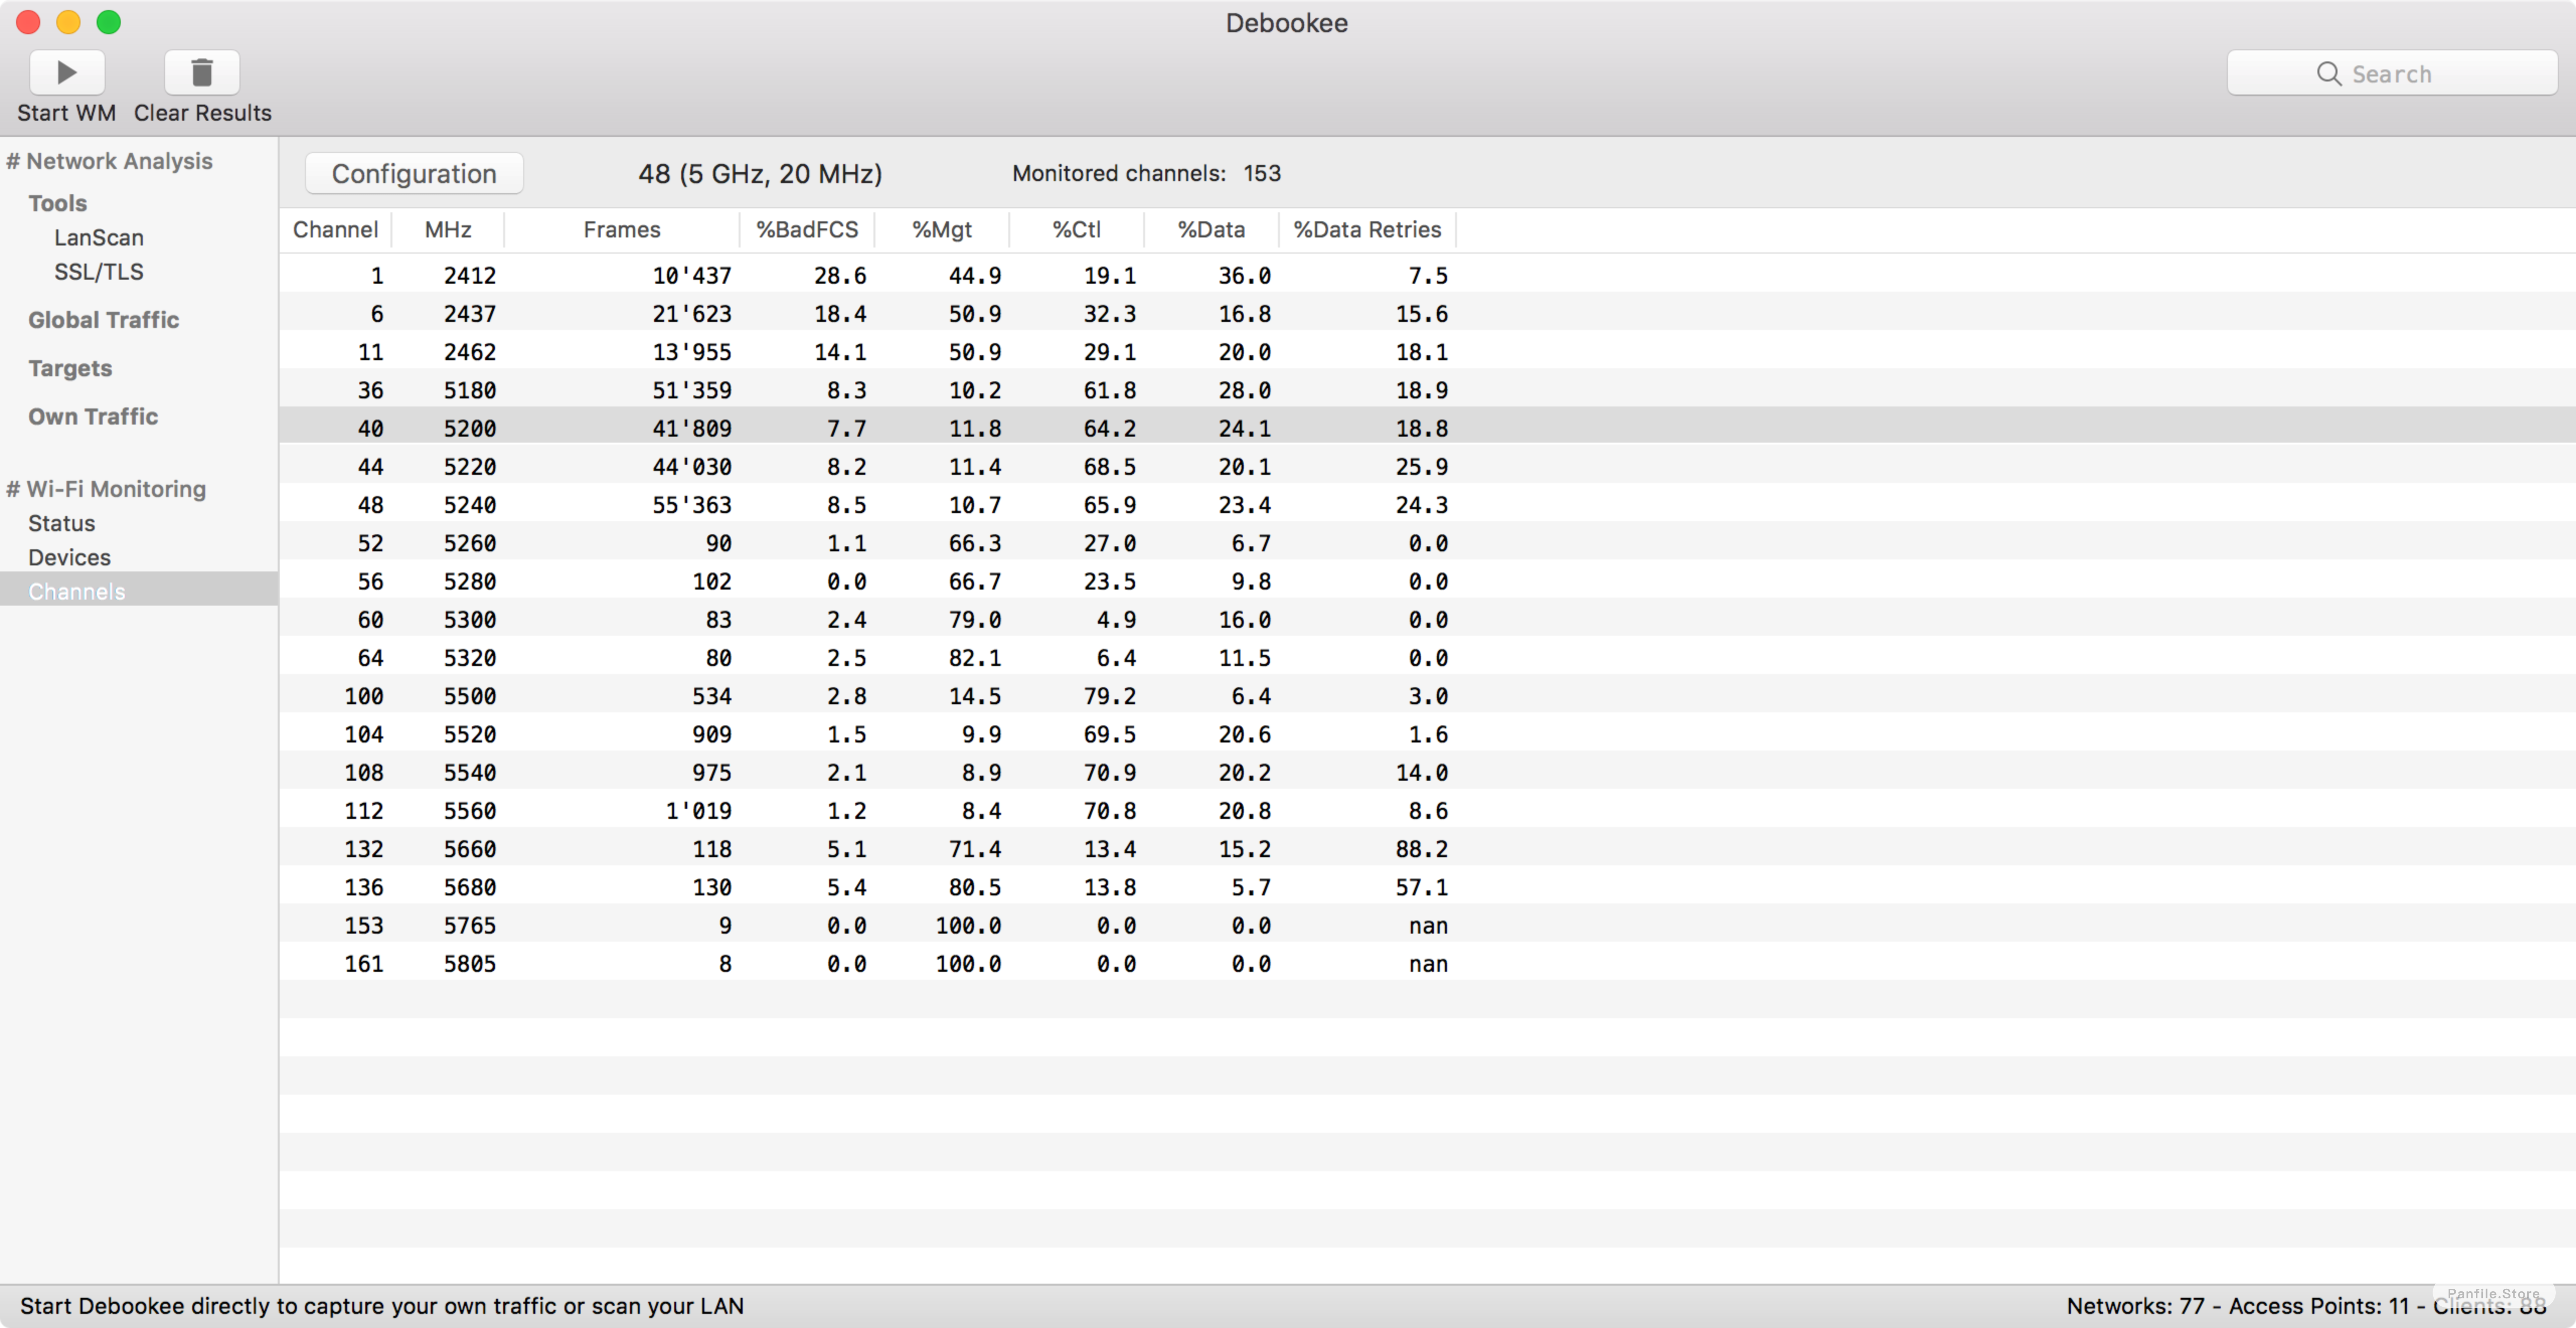Click Monitored channels: 153 label

pos(1146,173)
